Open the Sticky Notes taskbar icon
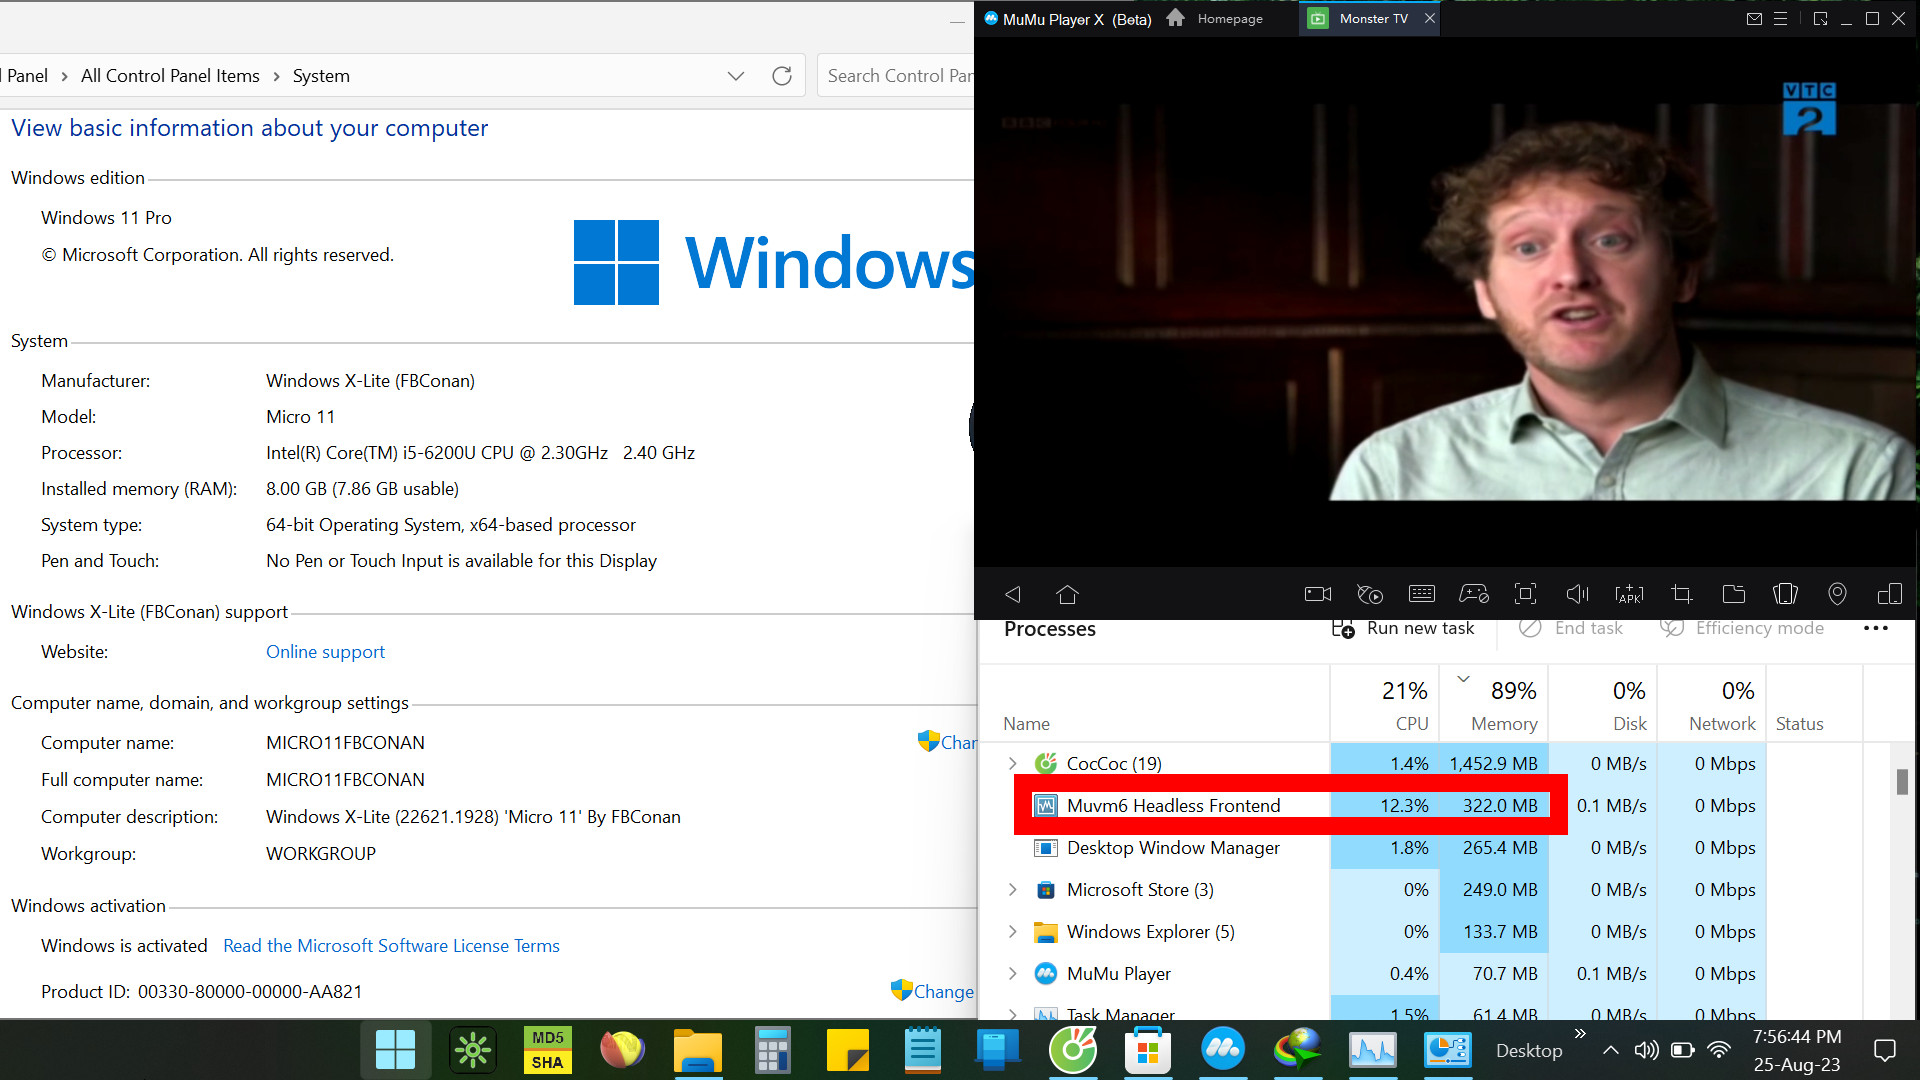1920x1080 pixels. (x=847, y=1050)
